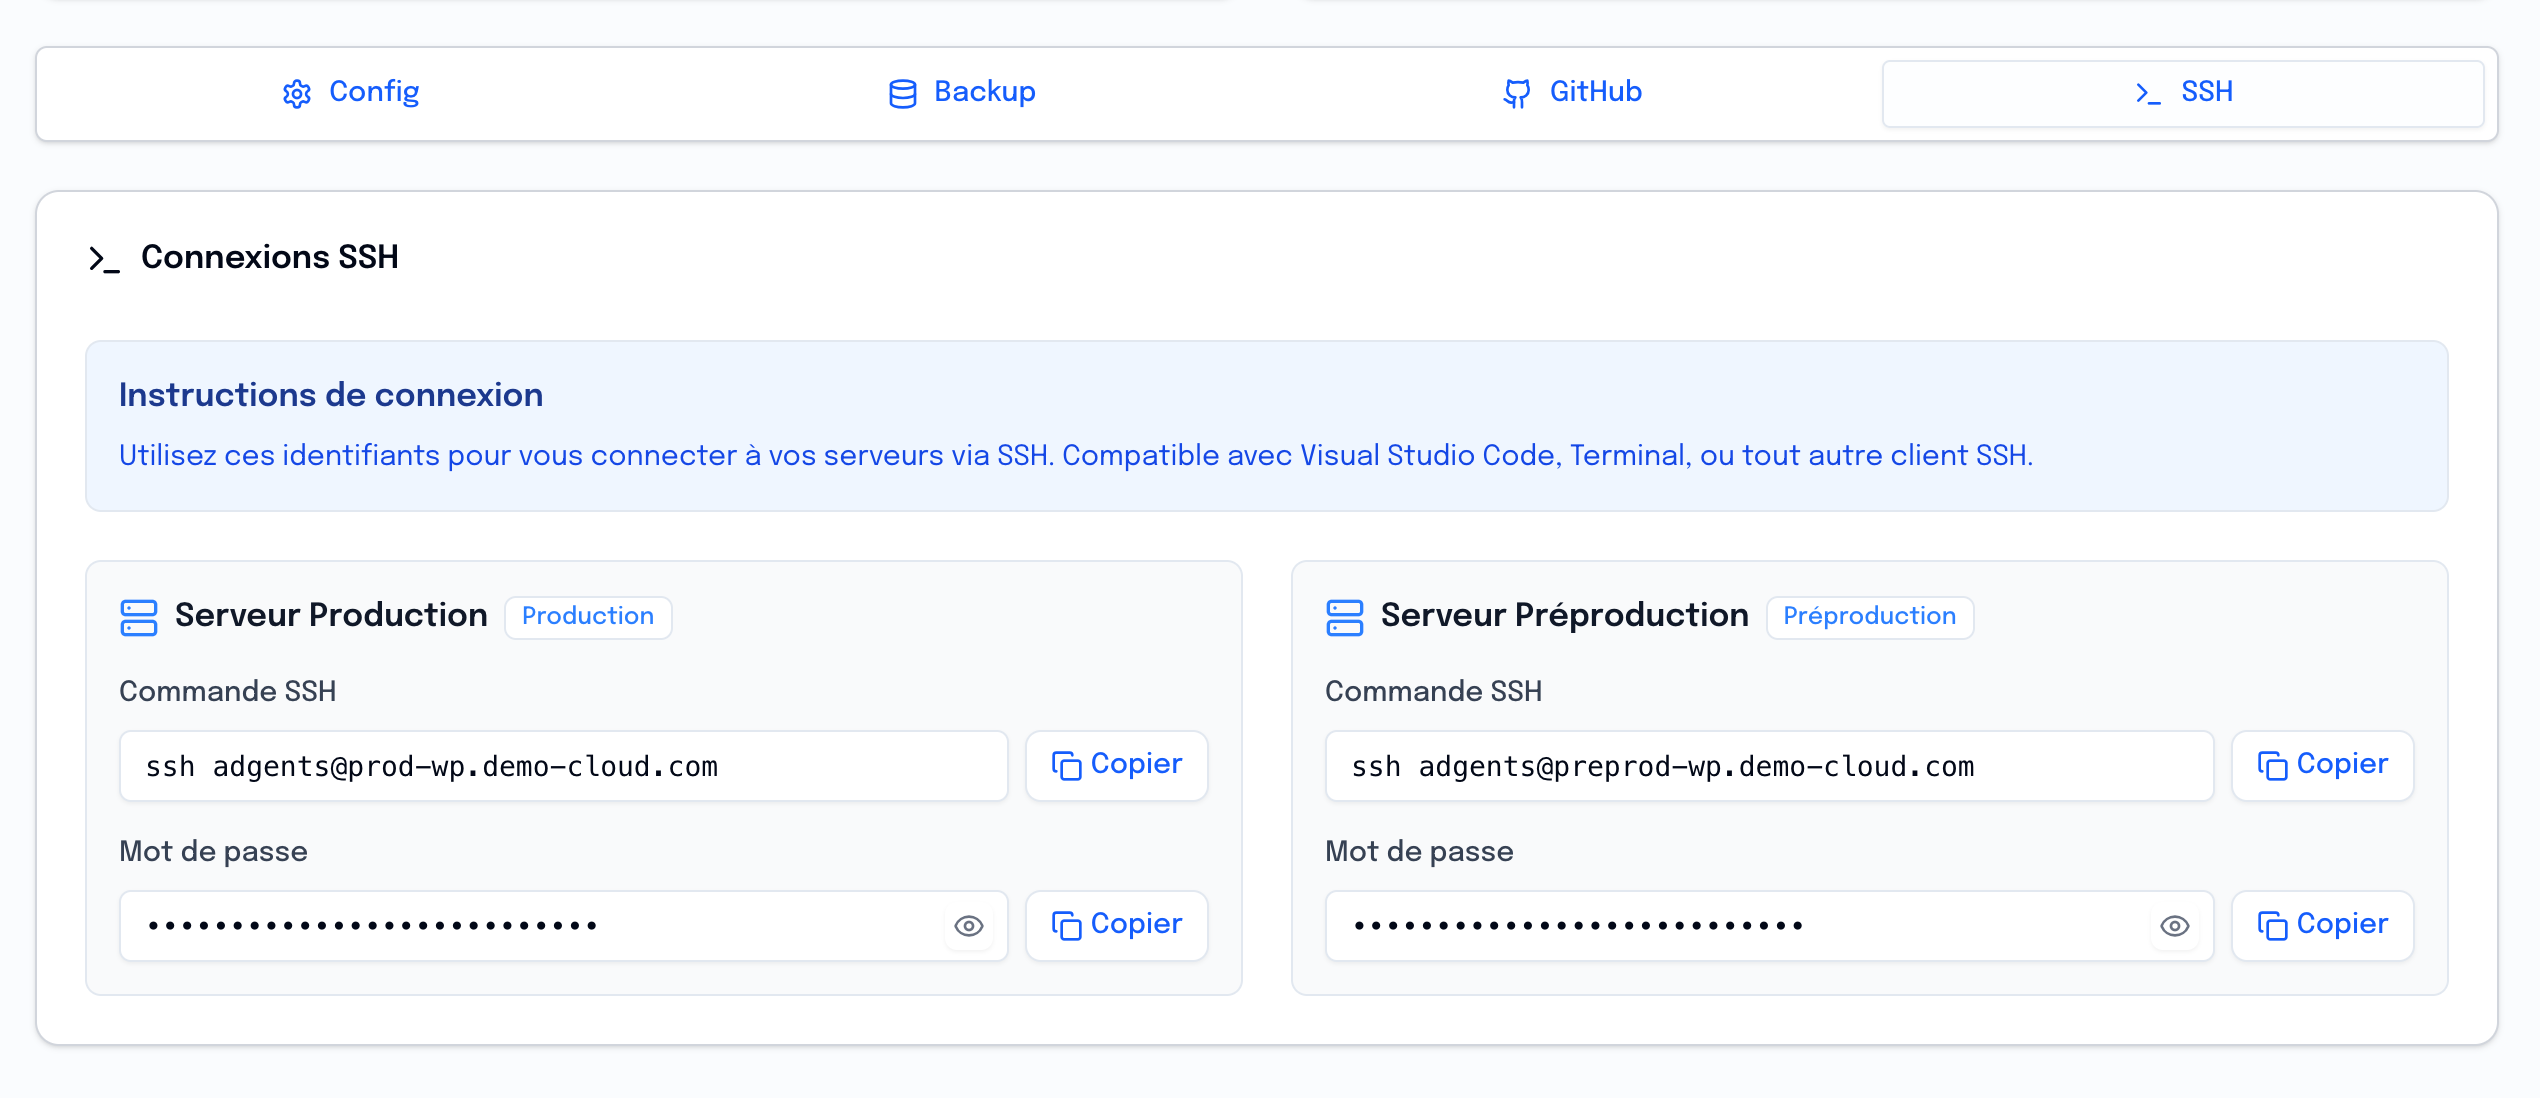Click the Préproduction badge label
This screenshot has width=2540, height=1098.
[x=1869, y=616]
